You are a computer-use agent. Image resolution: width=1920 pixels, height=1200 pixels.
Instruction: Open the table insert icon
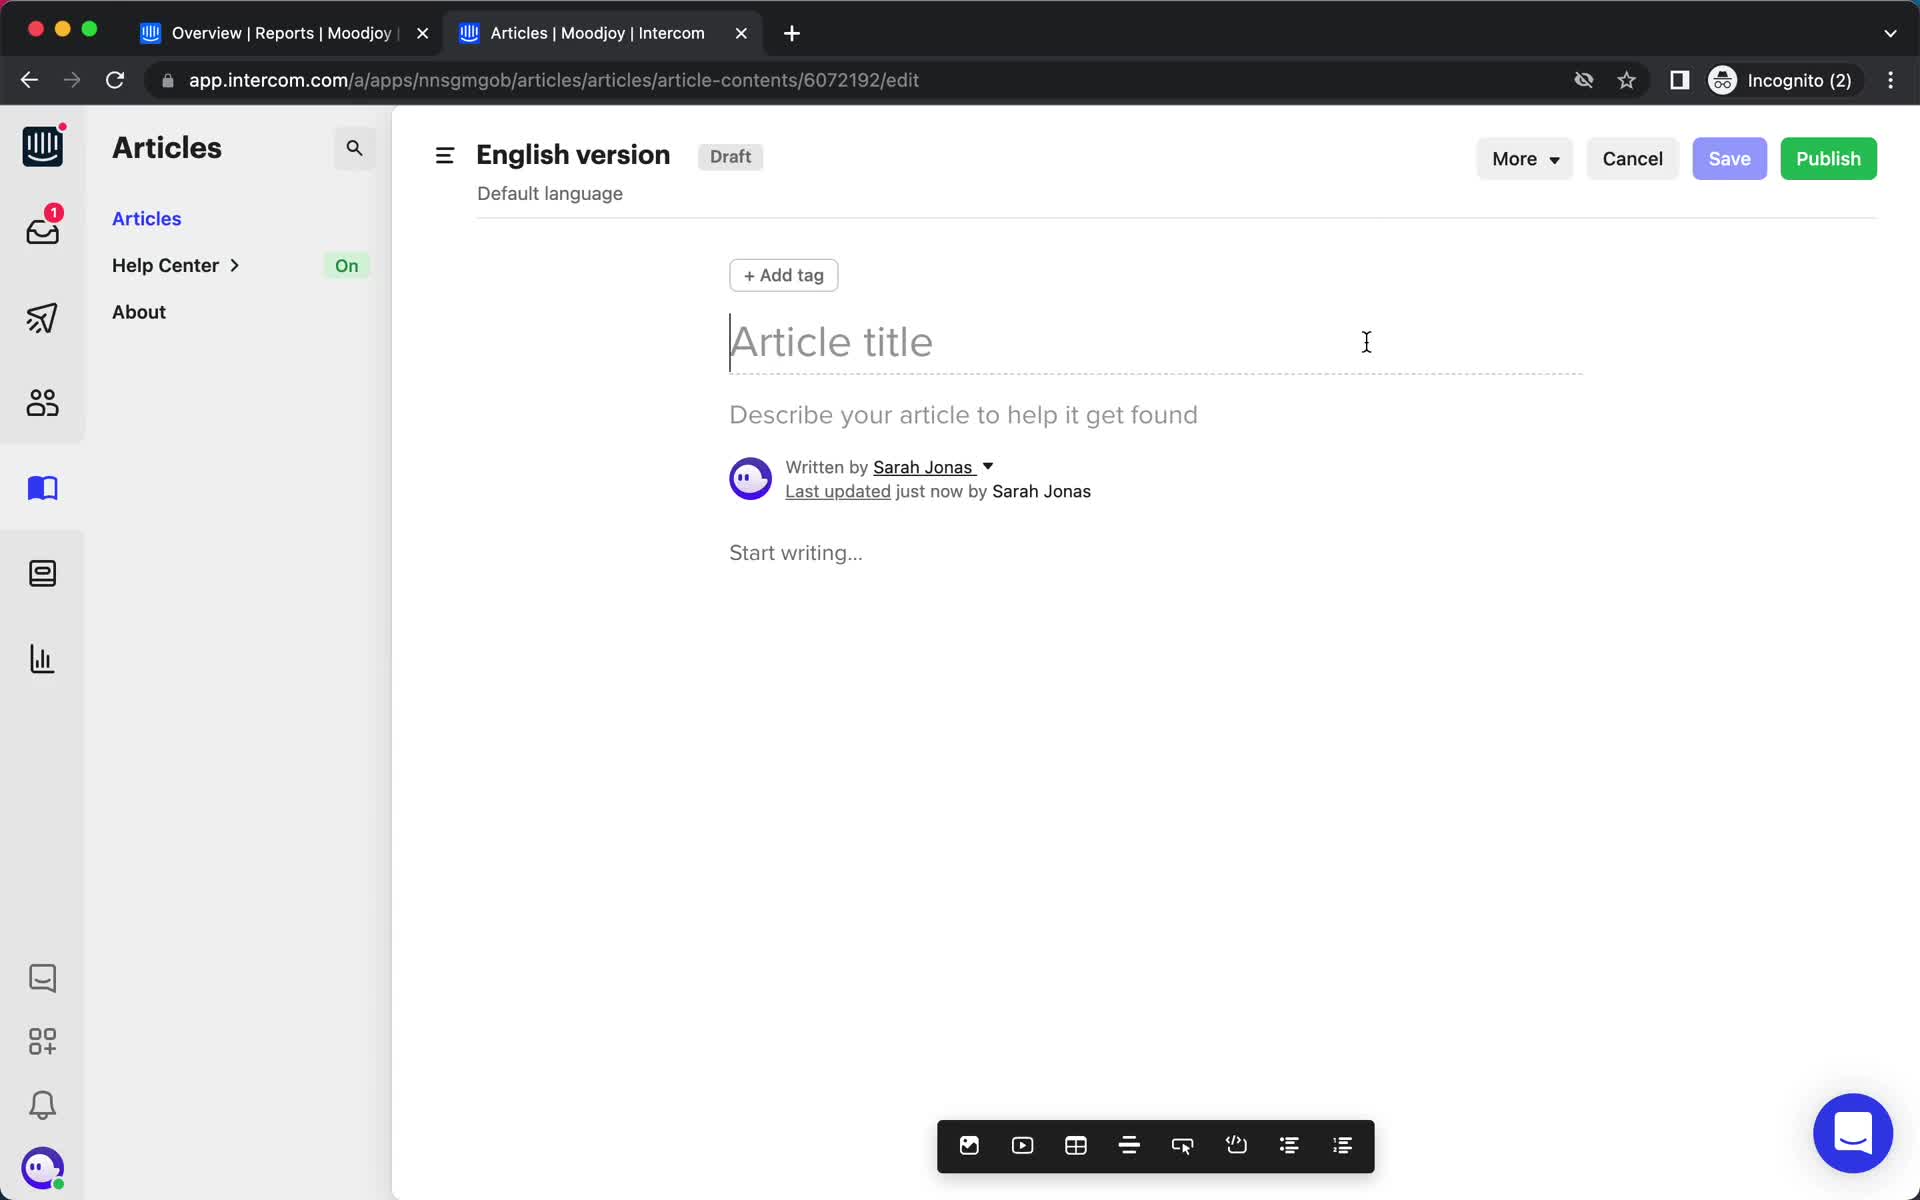coord(1075,1145)
